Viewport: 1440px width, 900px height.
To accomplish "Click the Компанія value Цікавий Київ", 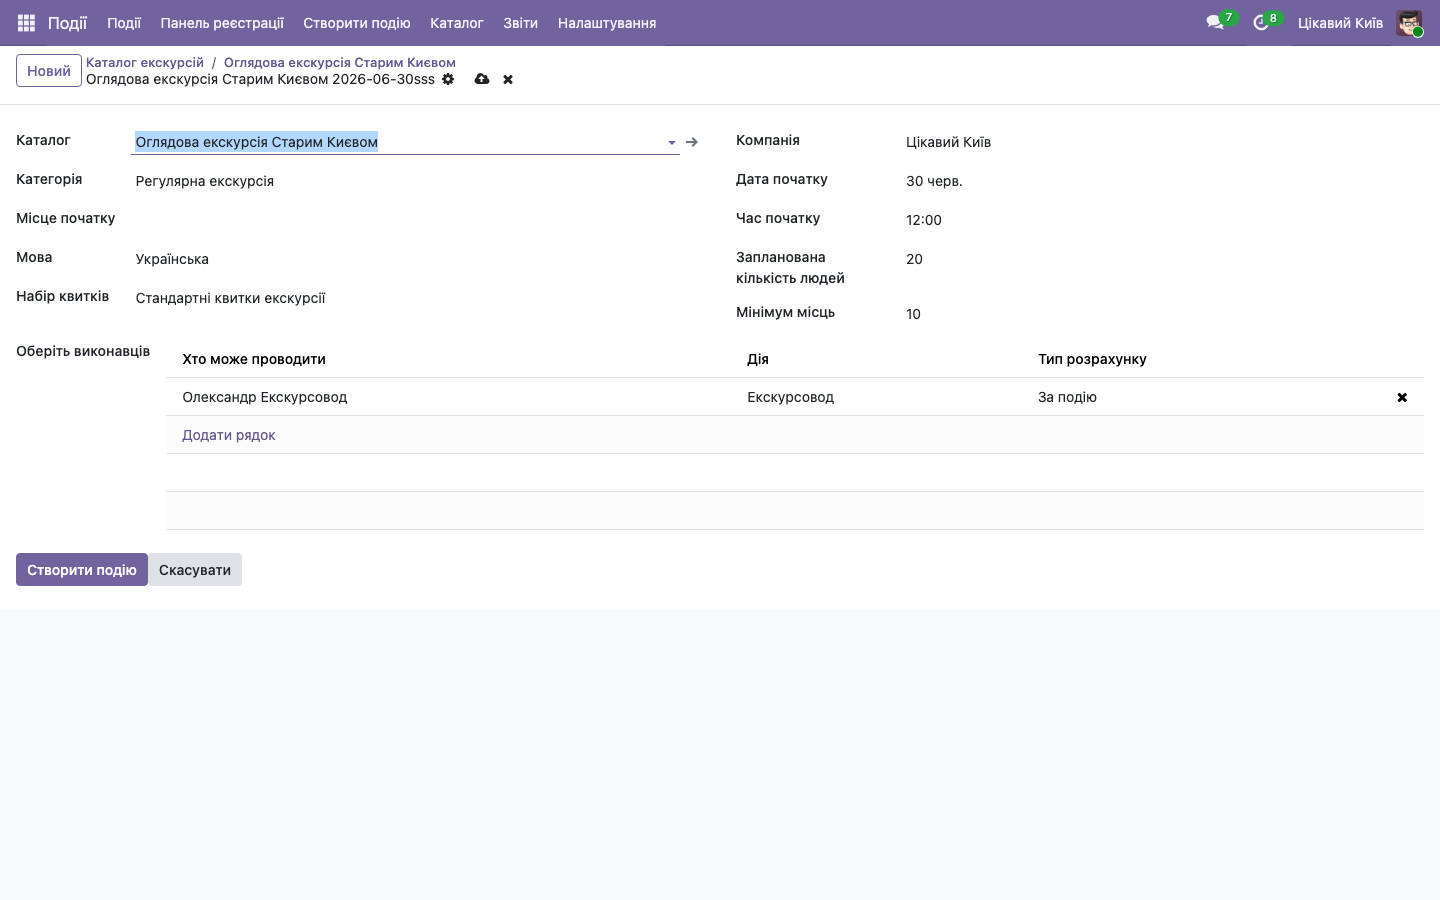I will tap(949, 142).
